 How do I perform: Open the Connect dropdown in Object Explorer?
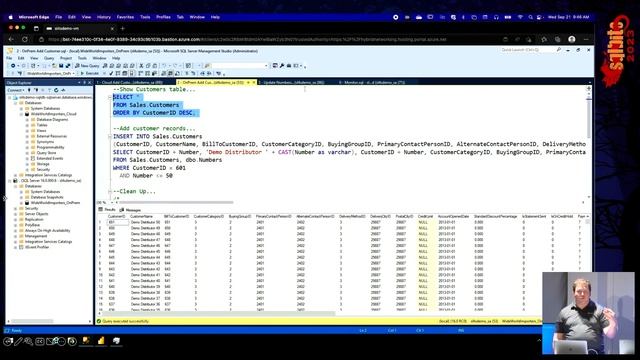click(16, 90)
